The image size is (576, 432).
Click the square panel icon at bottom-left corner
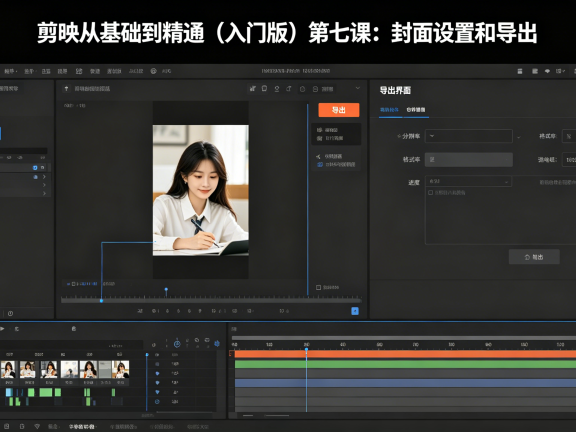click(x=7, y=426)
